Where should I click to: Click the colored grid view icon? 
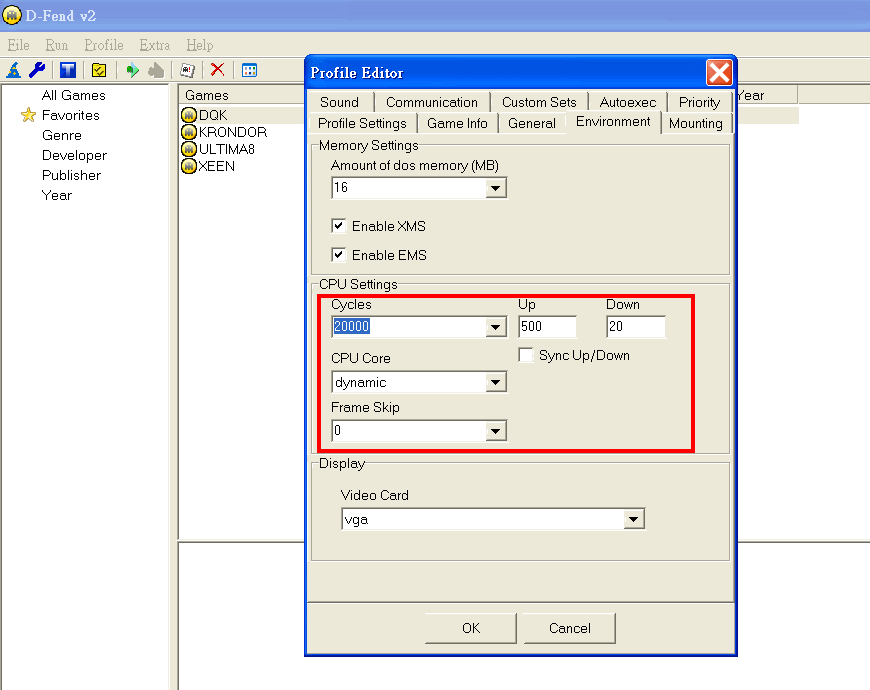(x=250, y=70)
